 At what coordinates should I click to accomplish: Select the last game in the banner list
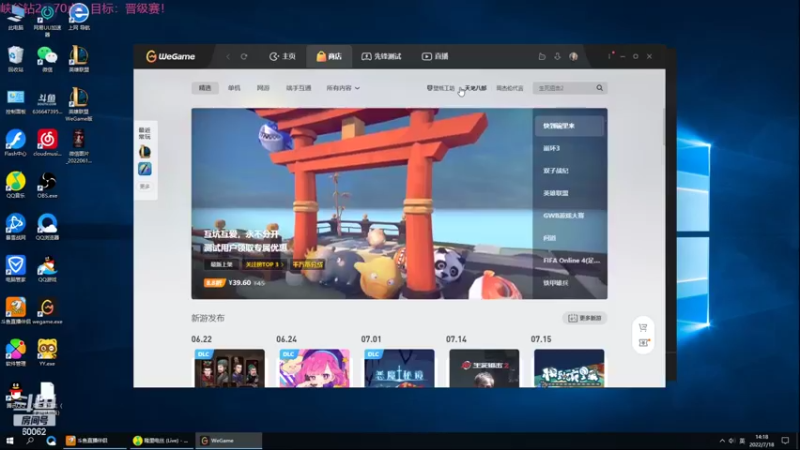click(569, 283)
